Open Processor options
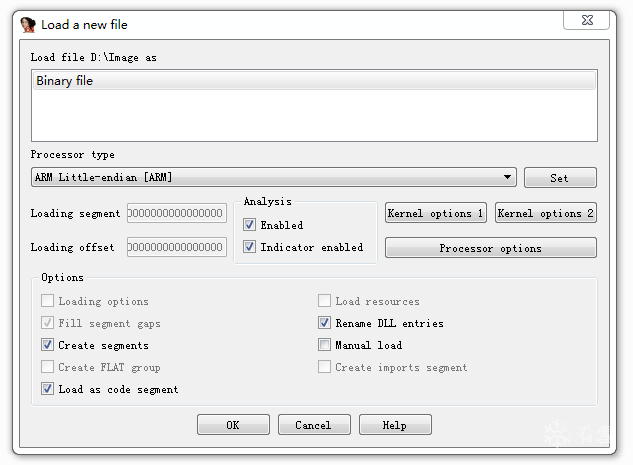This screenshot has width=633, height=465. pos(490,247)
